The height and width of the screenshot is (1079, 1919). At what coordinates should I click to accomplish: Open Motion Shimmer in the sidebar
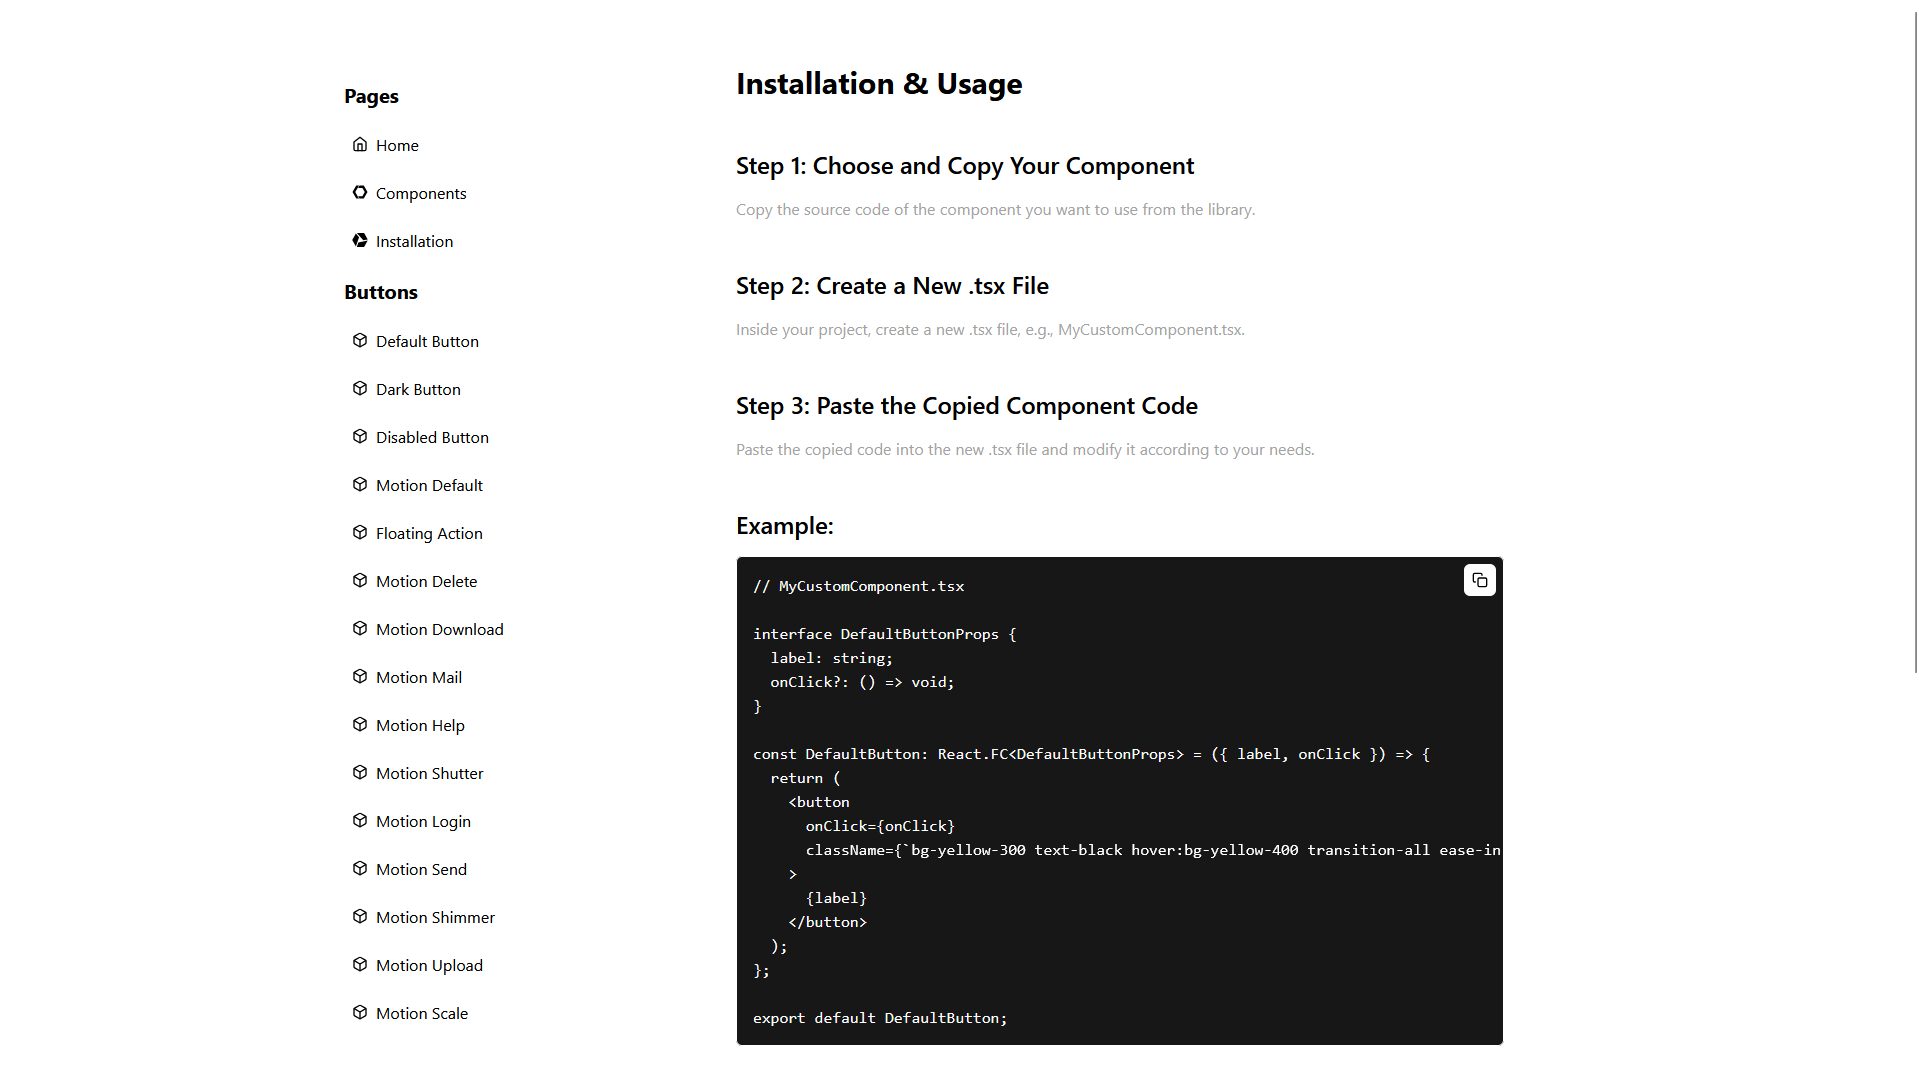click(435, 917)
